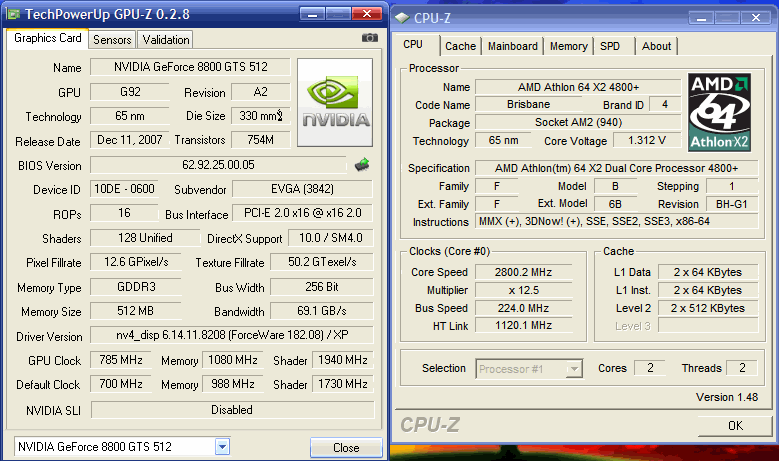Click the L1 Data value 2 x 64 KBytes
The image size is (779, 461).
pyautogui.click(x=708, y=272)
